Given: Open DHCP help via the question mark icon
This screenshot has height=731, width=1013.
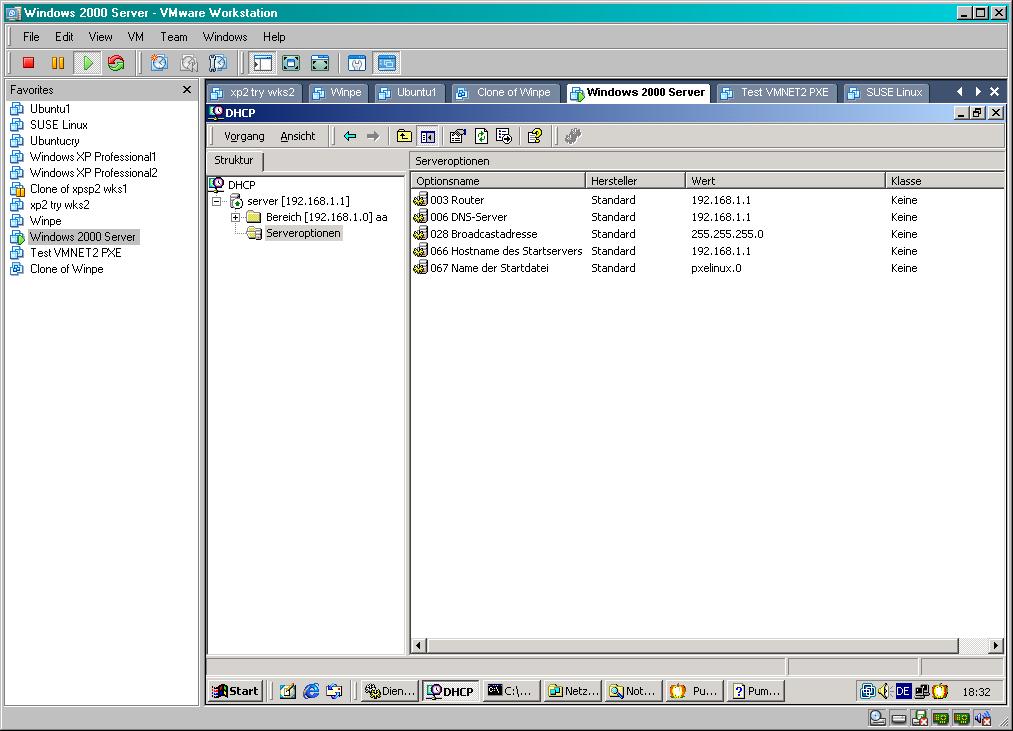Looking at the screenshot, I should pyautogui.click(x=535, y=136).
